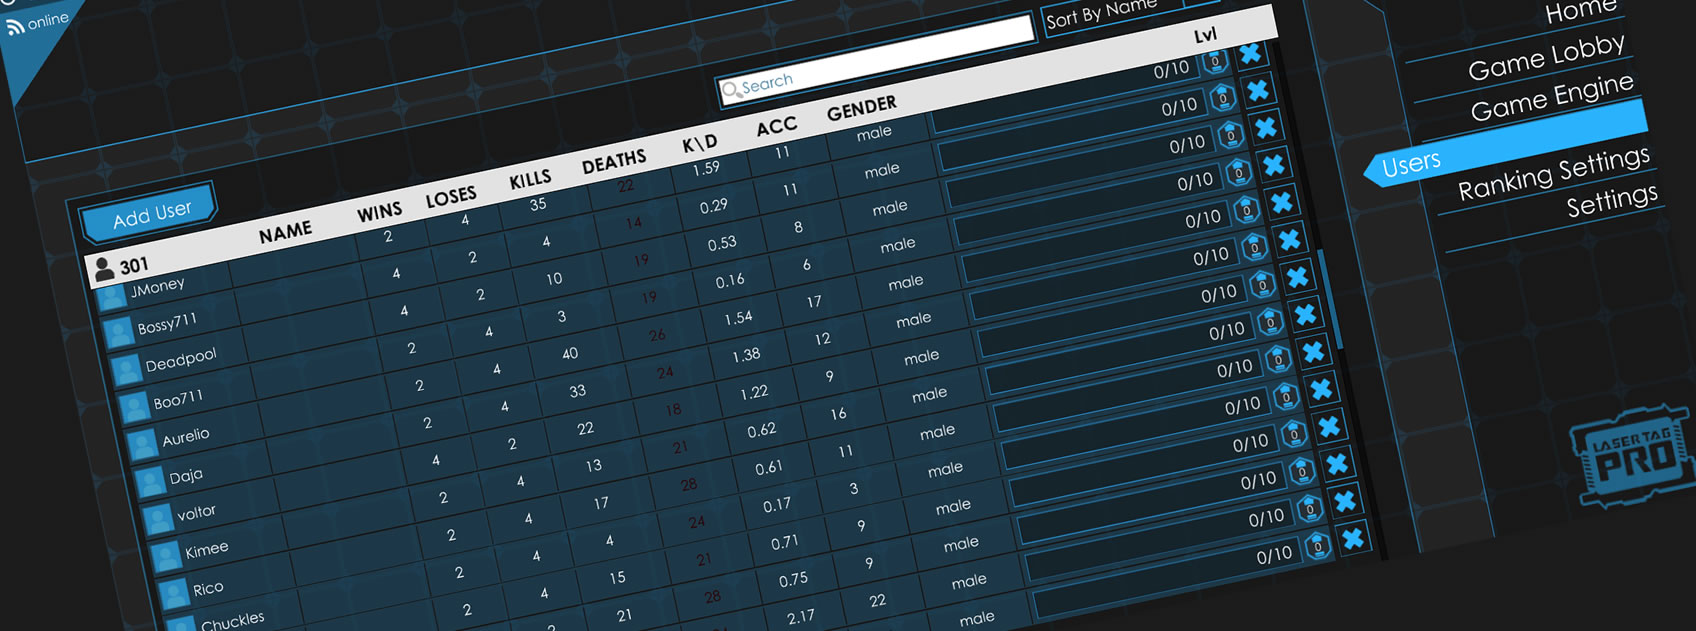
Task: Click the avatar icon for Daja
Action: pyautogui.click(x=150, y=482)
